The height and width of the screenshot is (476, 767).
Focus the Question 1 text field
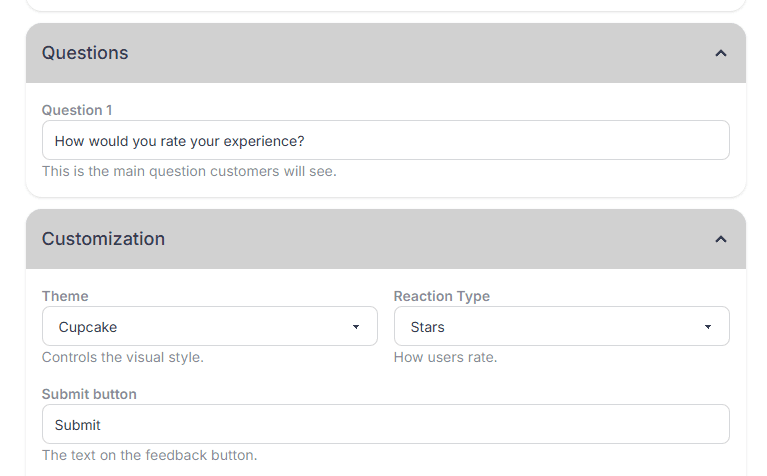pos(385,141)
